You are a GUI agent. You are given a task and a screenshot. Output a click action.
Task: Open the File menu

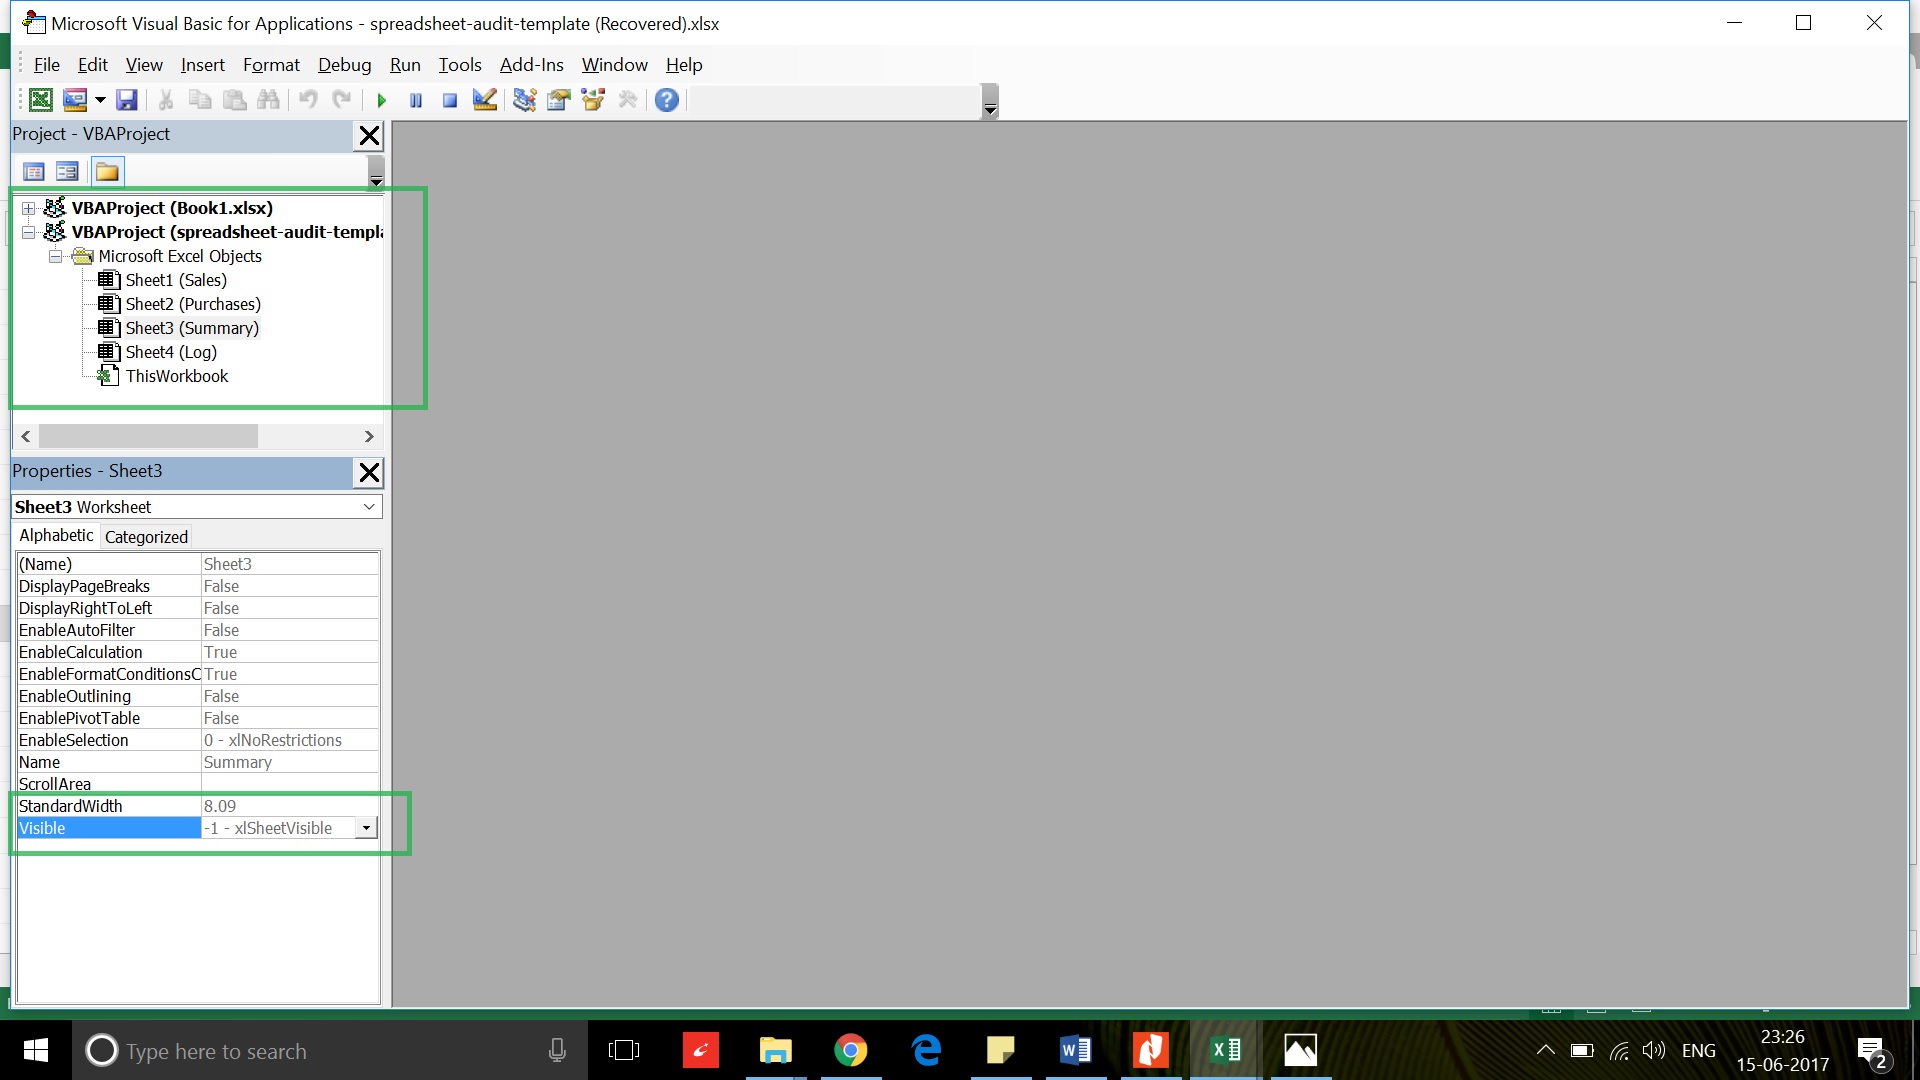tap(46, 65)
